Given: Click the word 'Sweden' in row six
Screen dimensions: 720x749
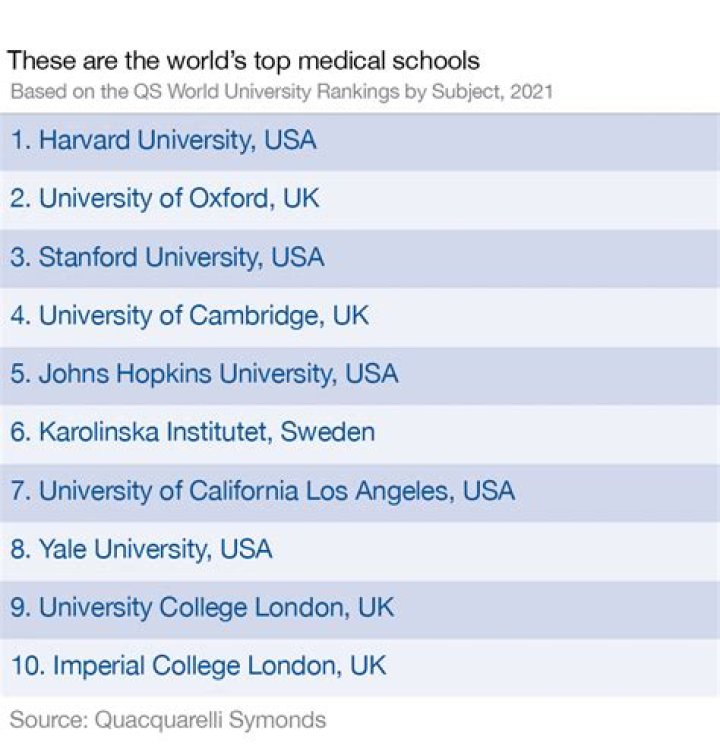Looking at the screenshot, I should click(328, 432).
